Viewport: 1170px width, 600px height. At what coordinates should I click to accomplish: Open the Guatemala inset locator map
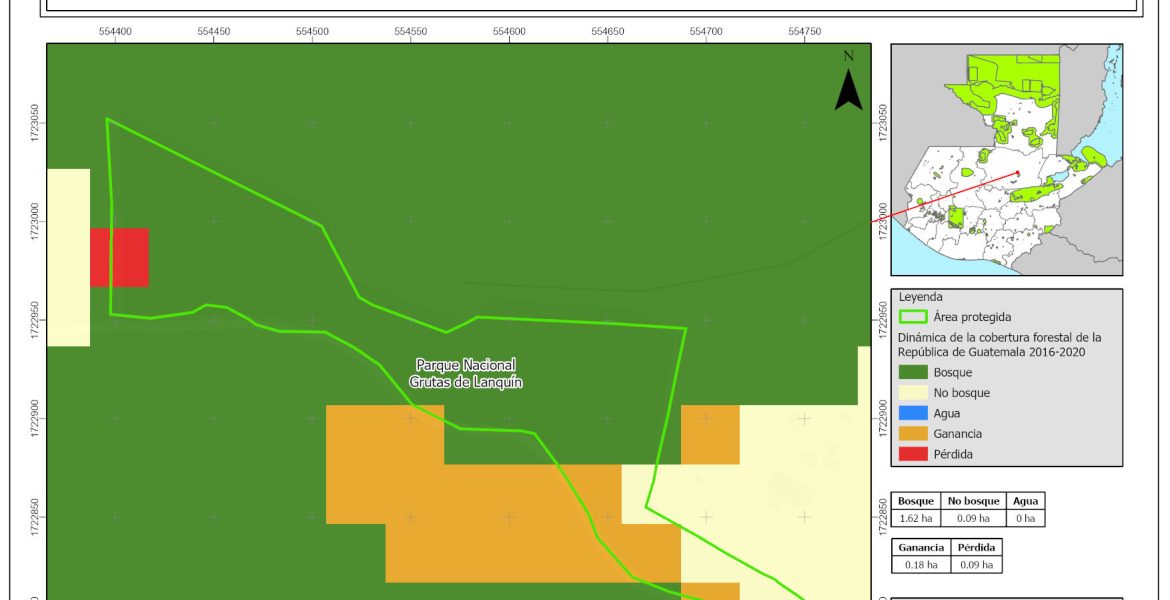tap(1005, 159)
